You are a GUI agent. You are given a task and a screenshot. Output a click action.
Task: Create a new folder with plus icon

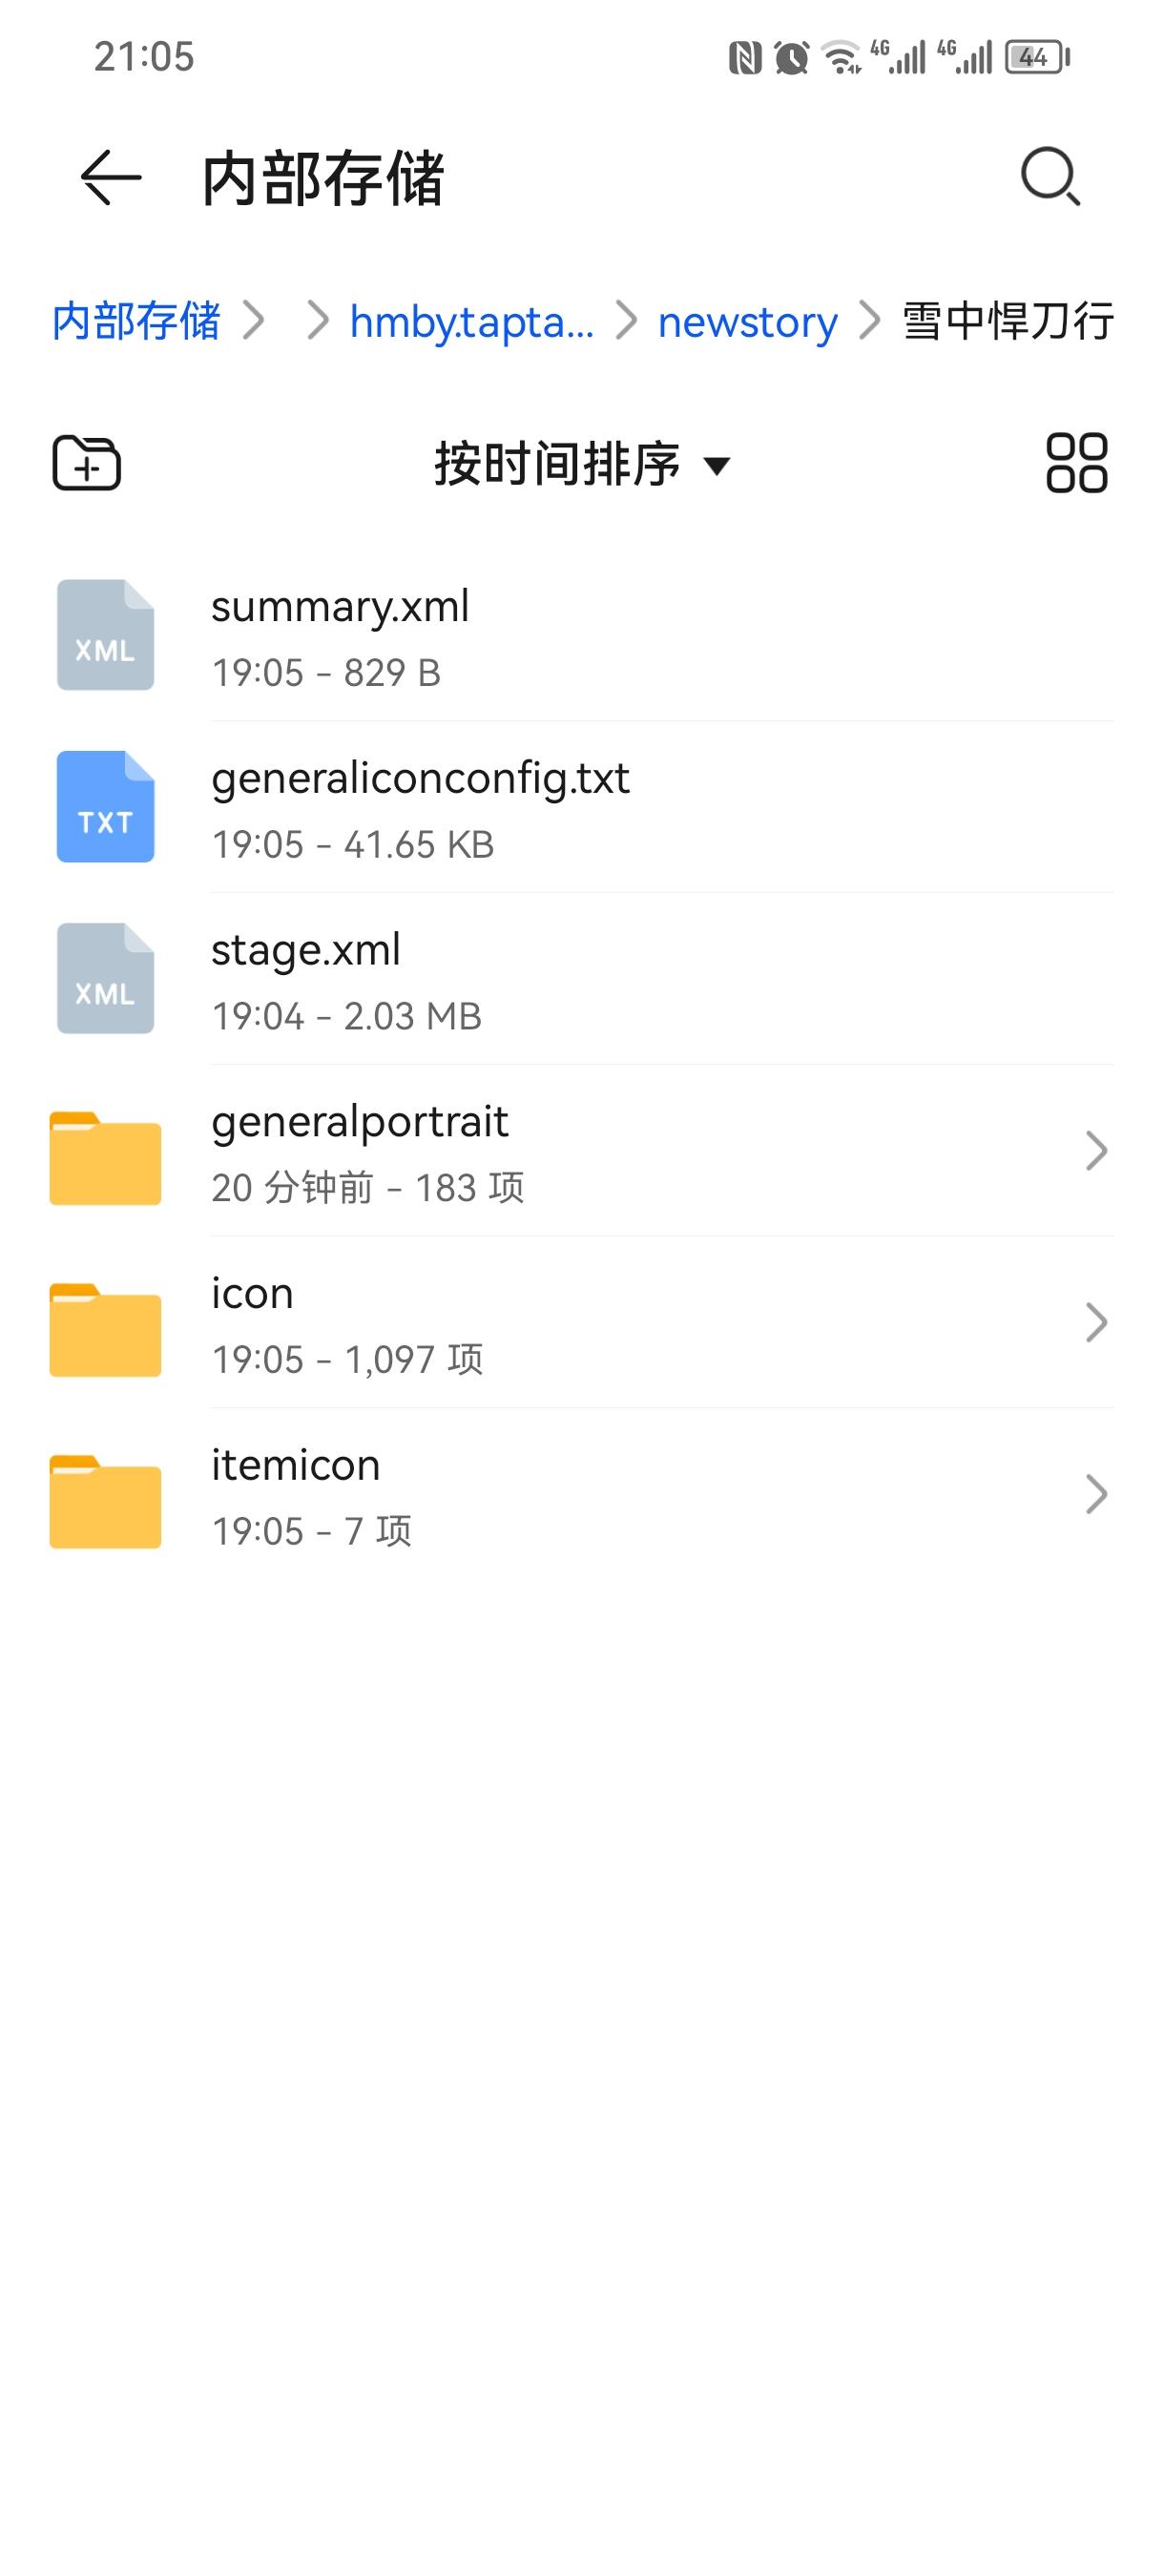[x=87, y=463]
